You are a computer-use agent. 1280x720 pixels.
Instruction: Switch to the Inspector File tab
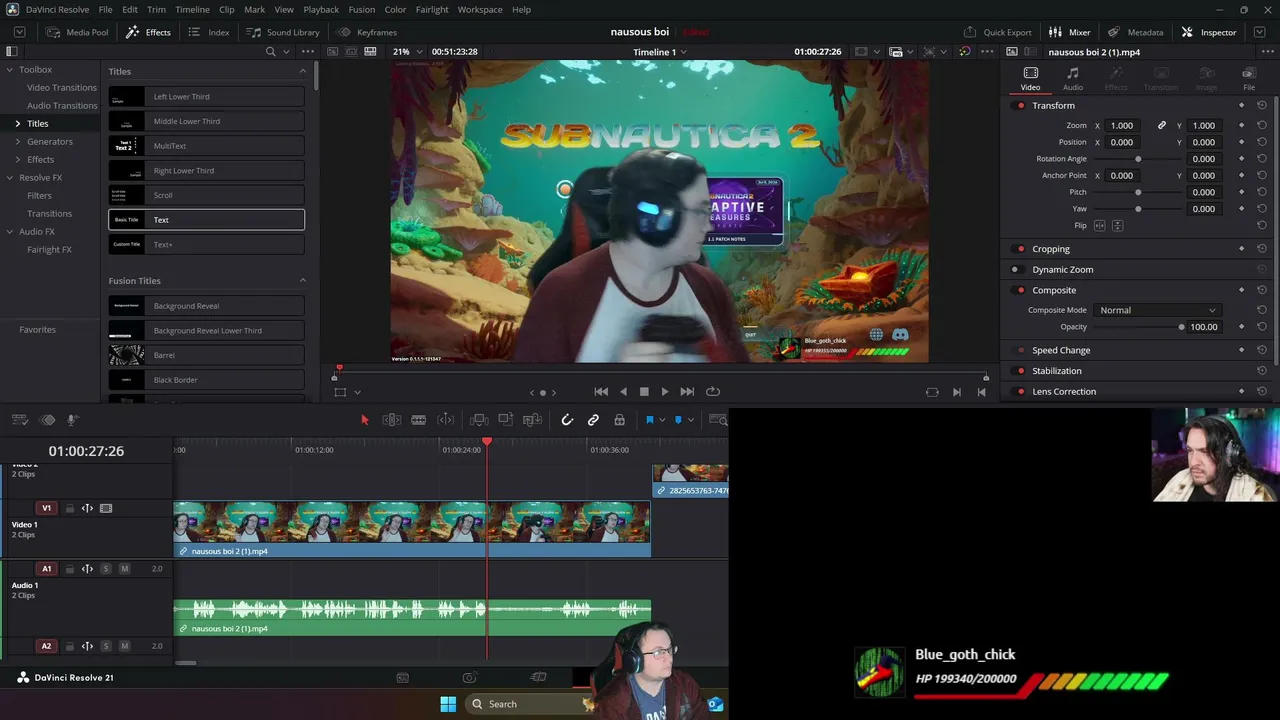click(x=1249, y=79)
